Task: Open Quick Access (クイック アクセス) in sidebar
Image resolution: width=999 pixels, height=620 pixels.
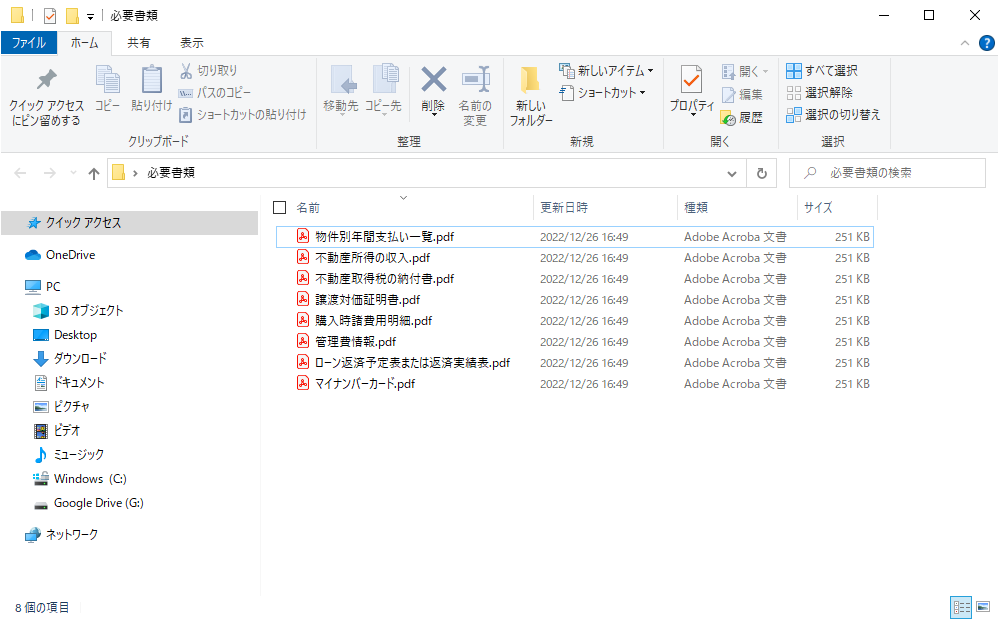Action: pyautogui.click(x=130, y=223)
